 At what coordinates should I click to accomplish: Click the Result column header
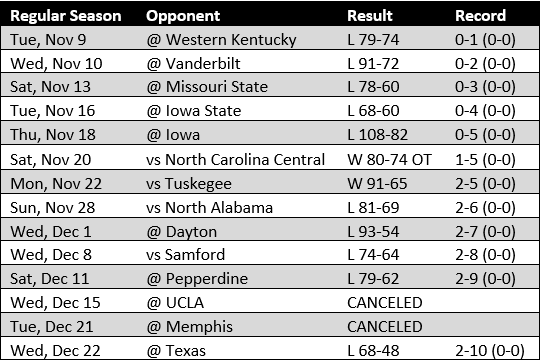pos(370,16)
